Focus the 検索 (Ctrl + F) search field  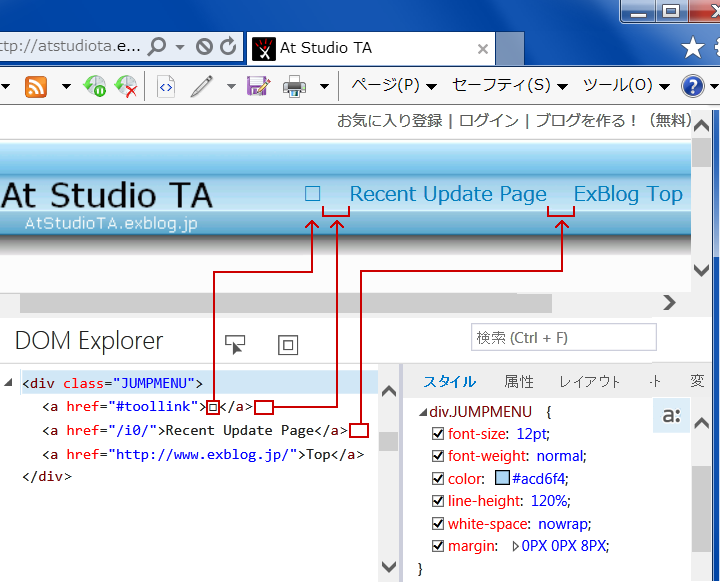563,337
